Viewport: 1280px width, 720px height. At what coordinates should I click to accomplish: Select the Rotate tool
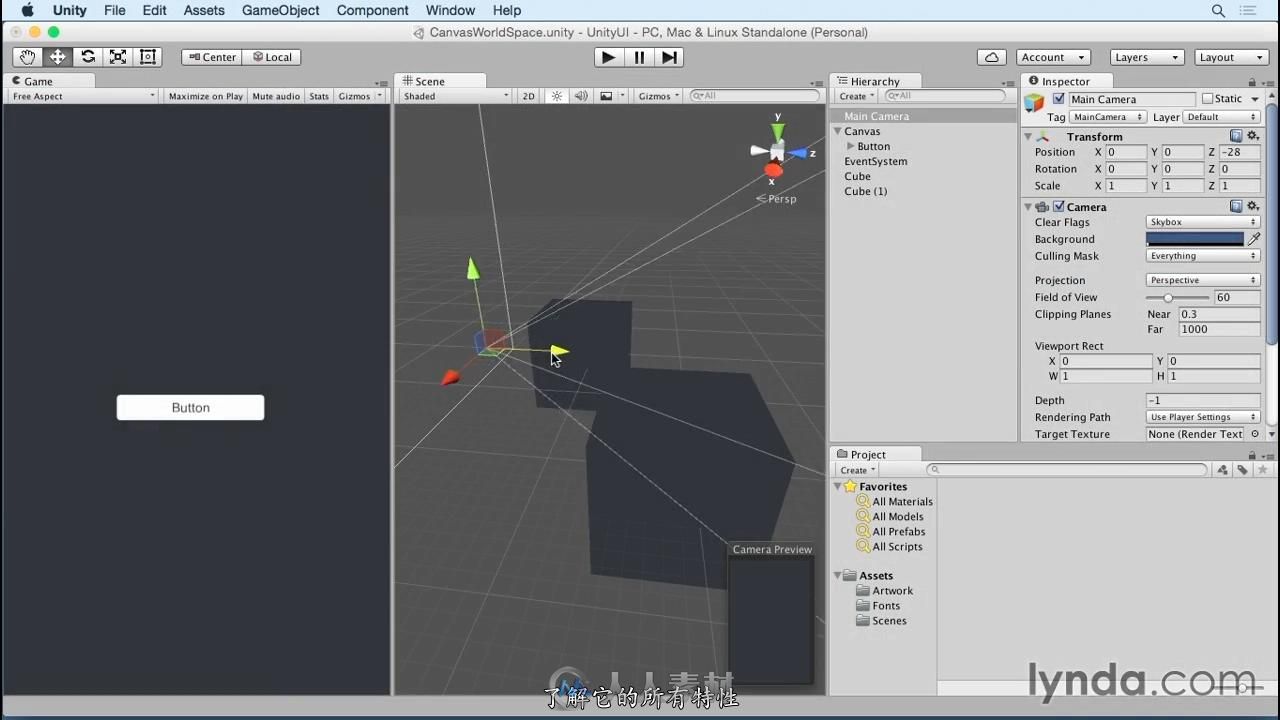[x=88, y=57]
